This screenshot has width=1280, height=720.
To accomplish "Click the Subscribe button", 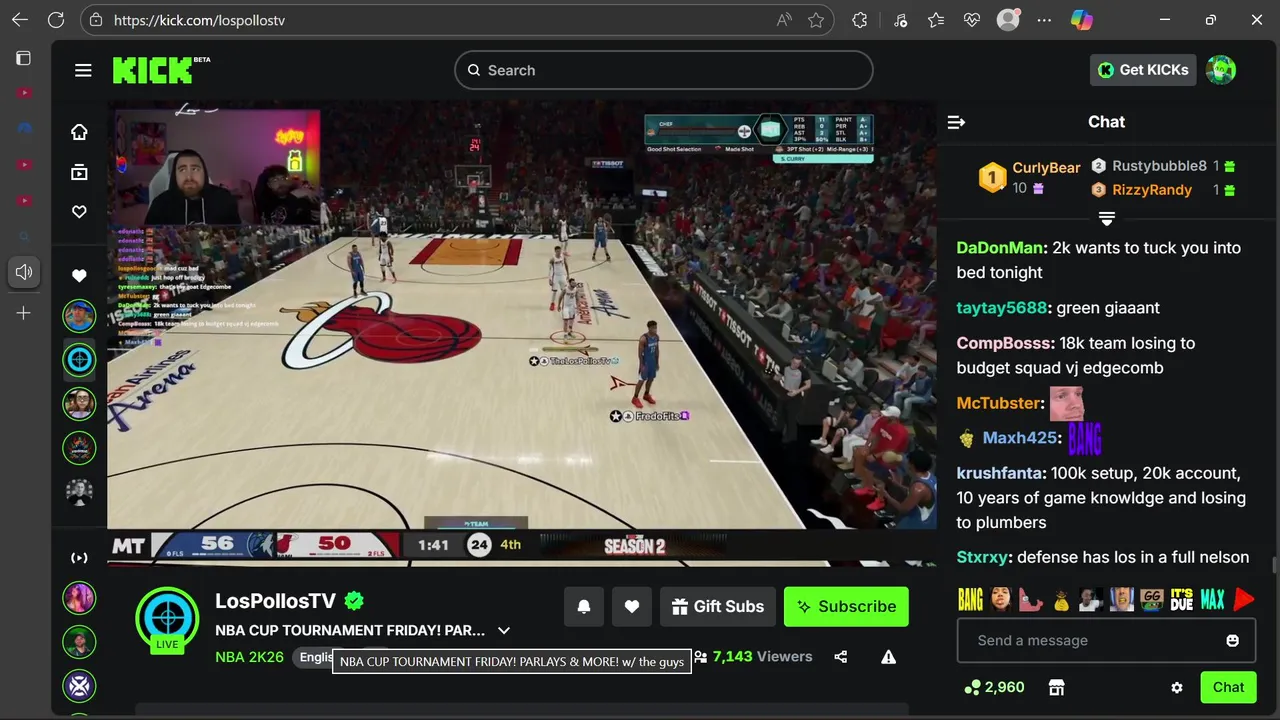I will coord(846,607).
